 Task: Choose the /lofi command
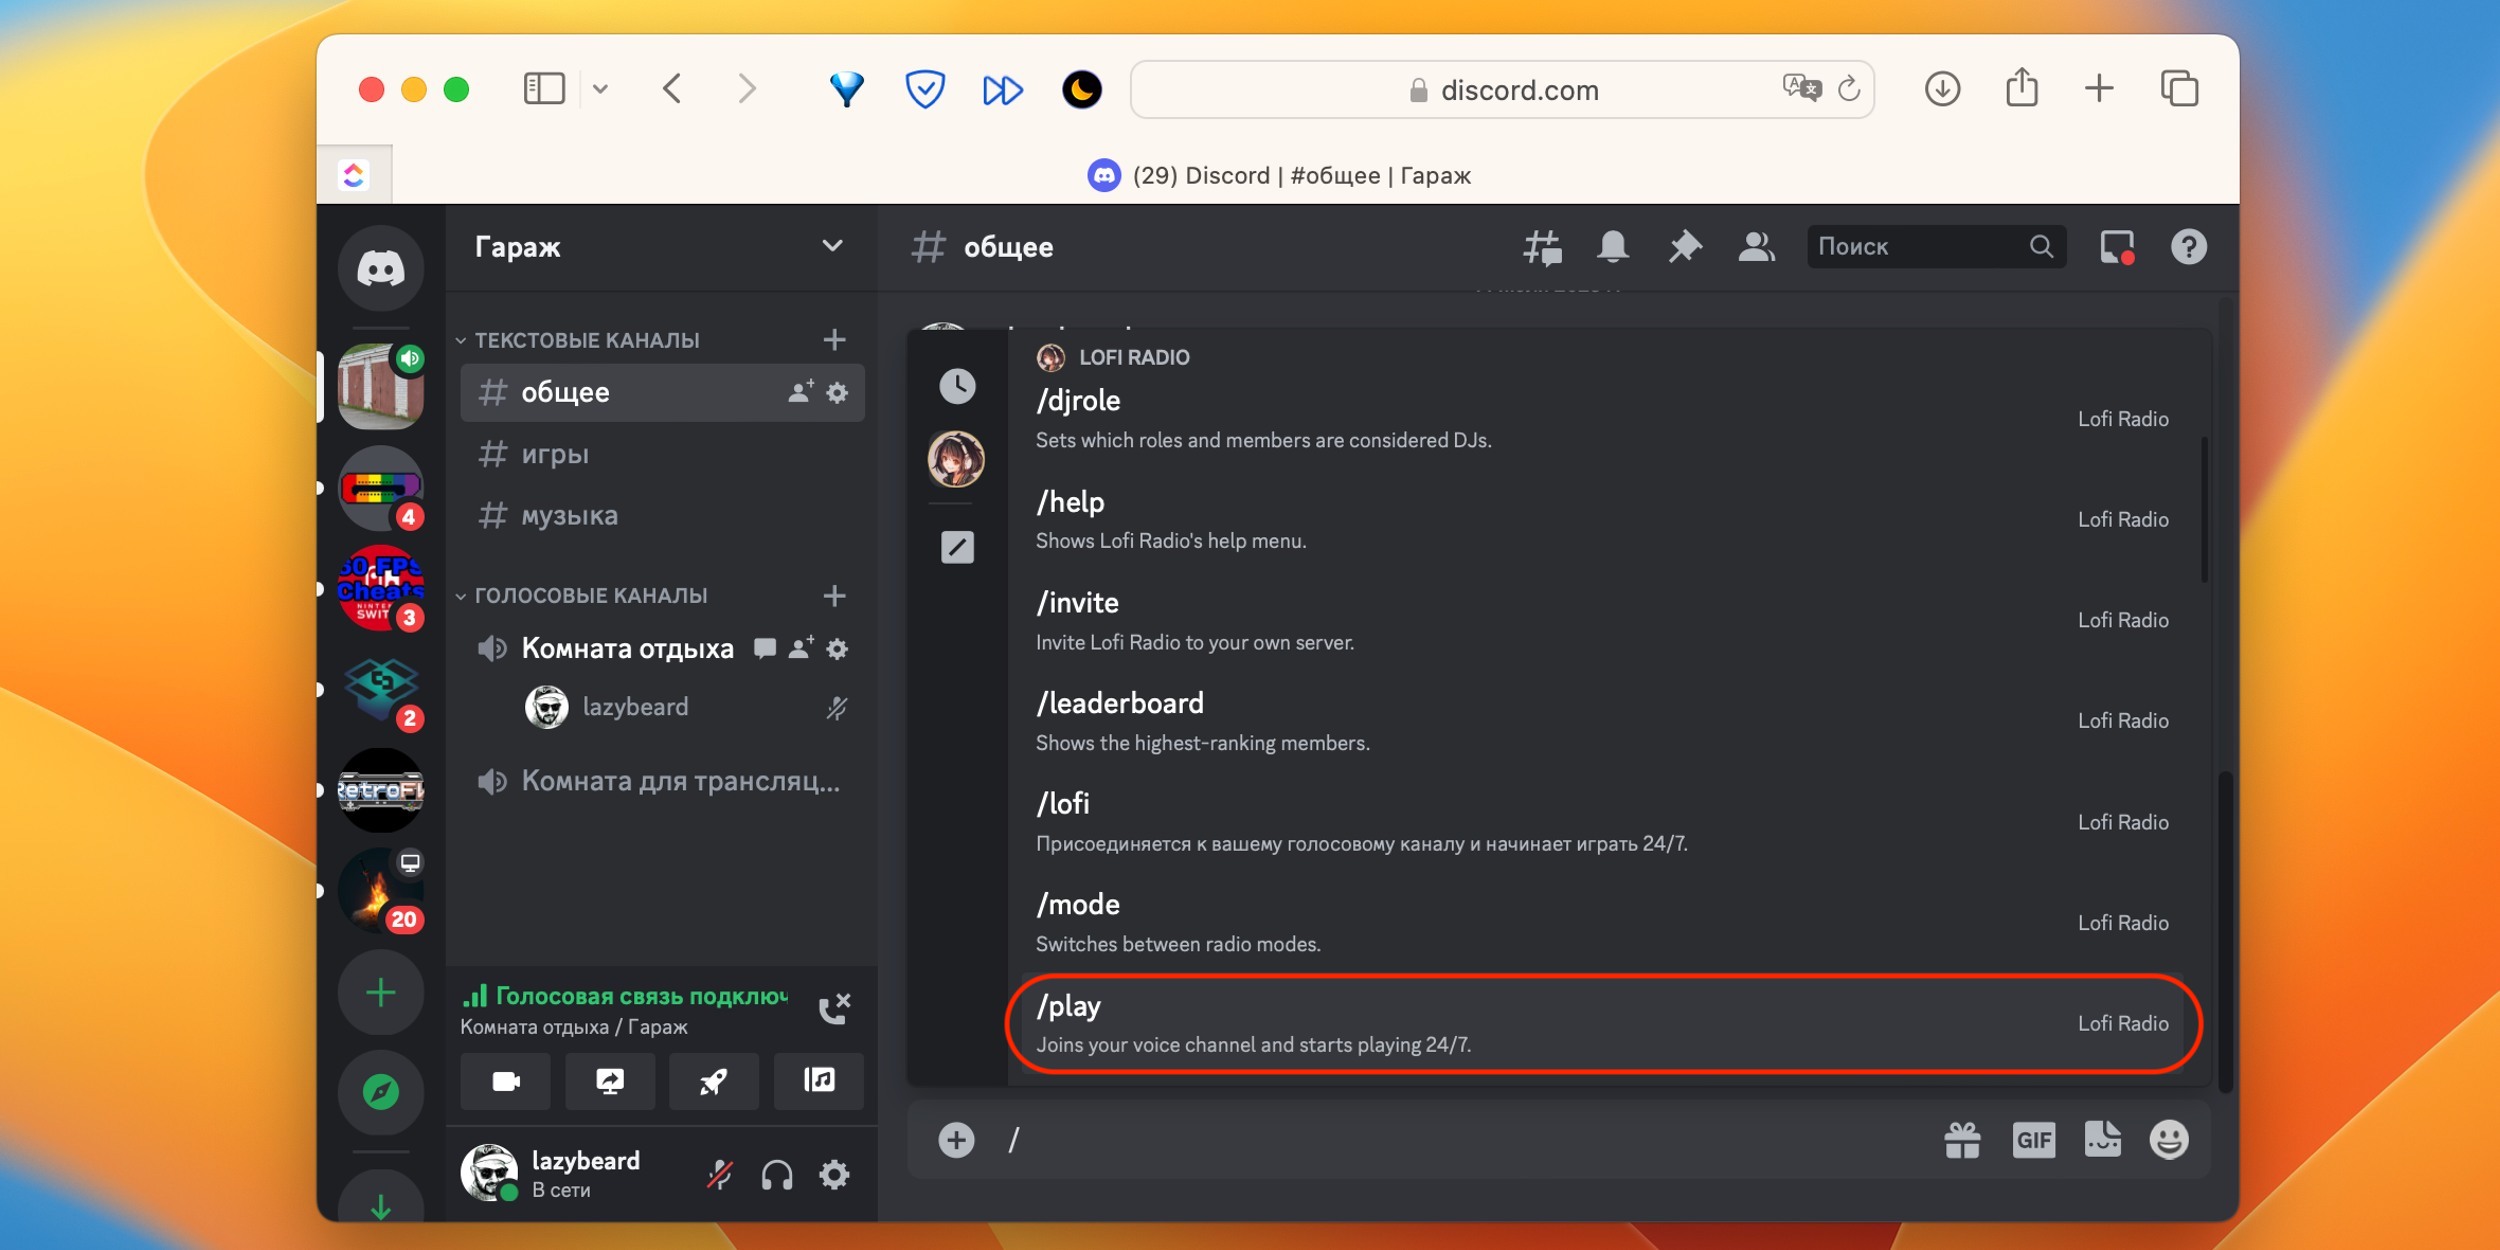tap(1603, 822)
